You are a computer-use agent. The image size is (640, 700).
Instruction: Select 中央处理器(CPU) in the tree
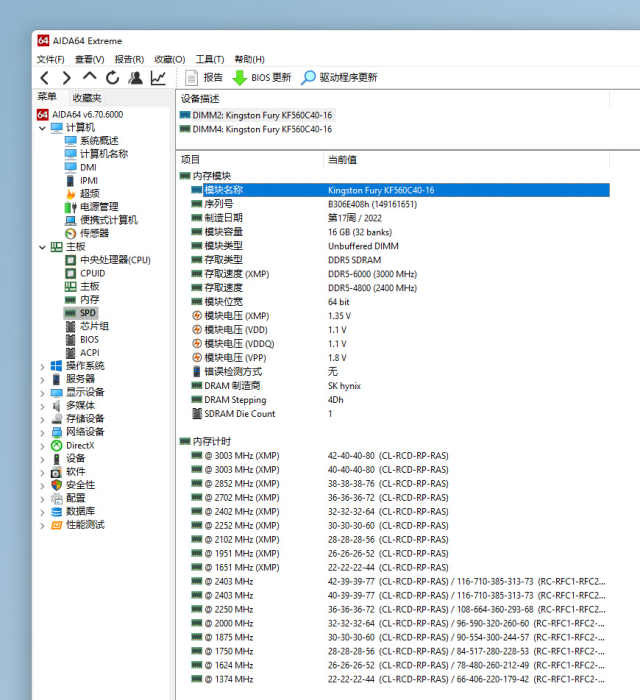[115, 260]
